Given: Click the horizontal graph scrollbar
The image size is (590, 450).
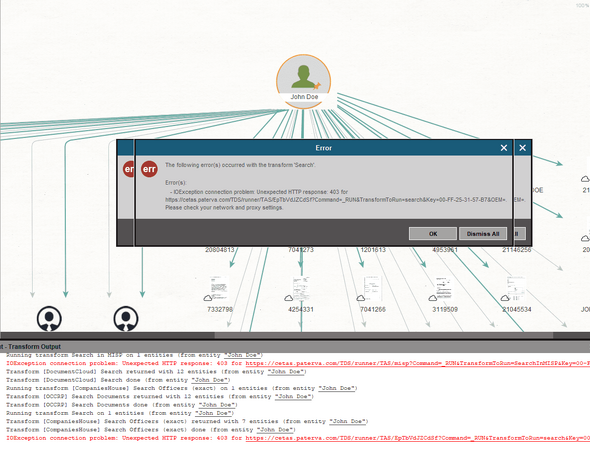Looking at the screenshot, I should (384, 335).
